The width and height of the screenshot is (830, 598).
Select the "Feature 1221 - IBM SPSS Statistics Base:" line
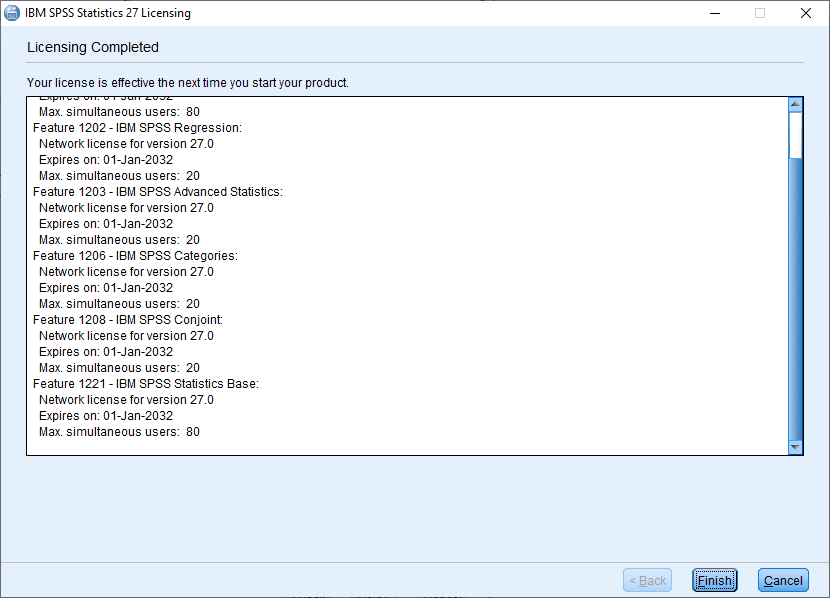coord(146,384)
